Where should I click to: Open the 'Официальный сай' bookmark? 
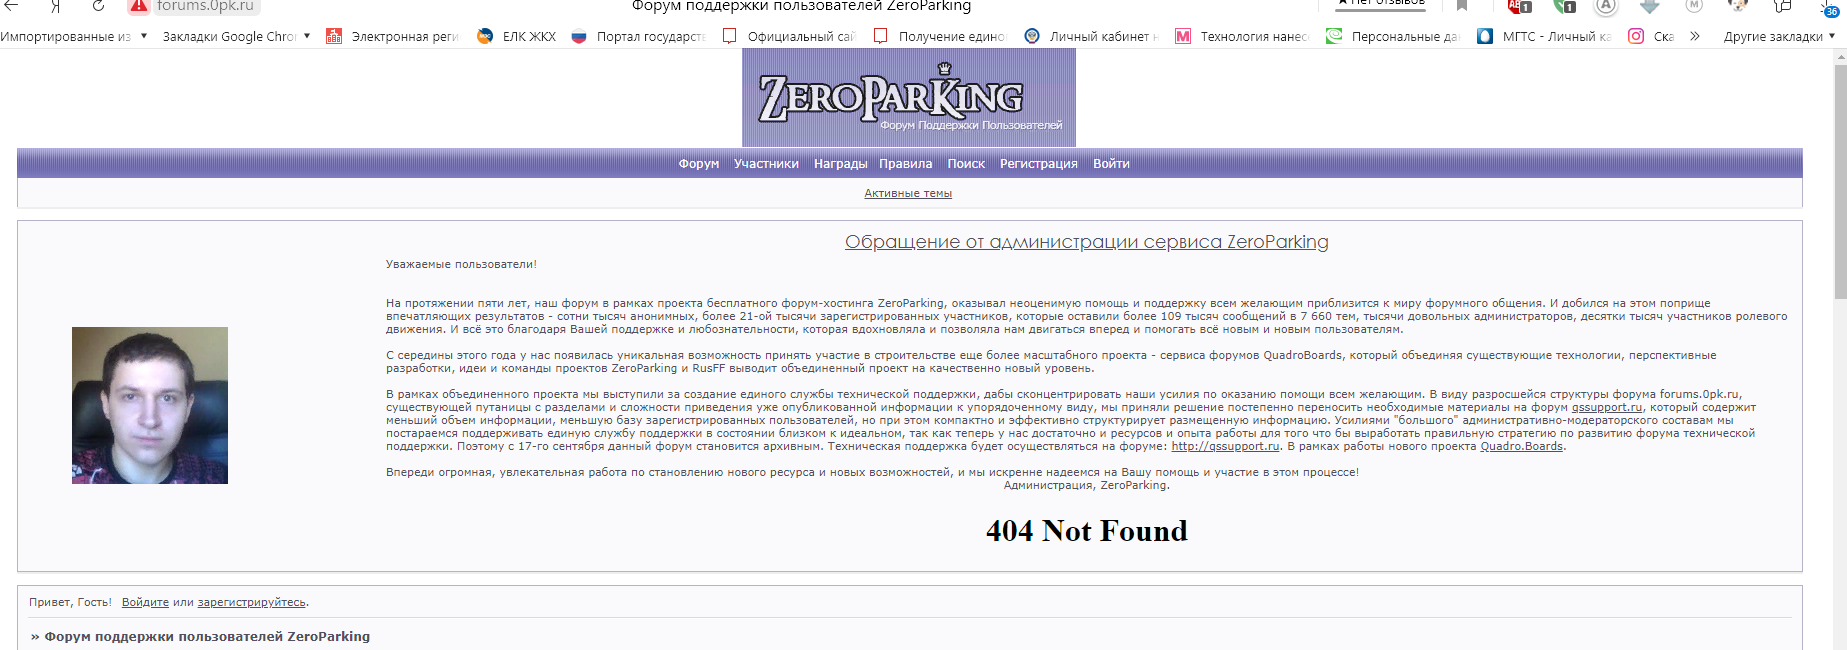point(789,36)
